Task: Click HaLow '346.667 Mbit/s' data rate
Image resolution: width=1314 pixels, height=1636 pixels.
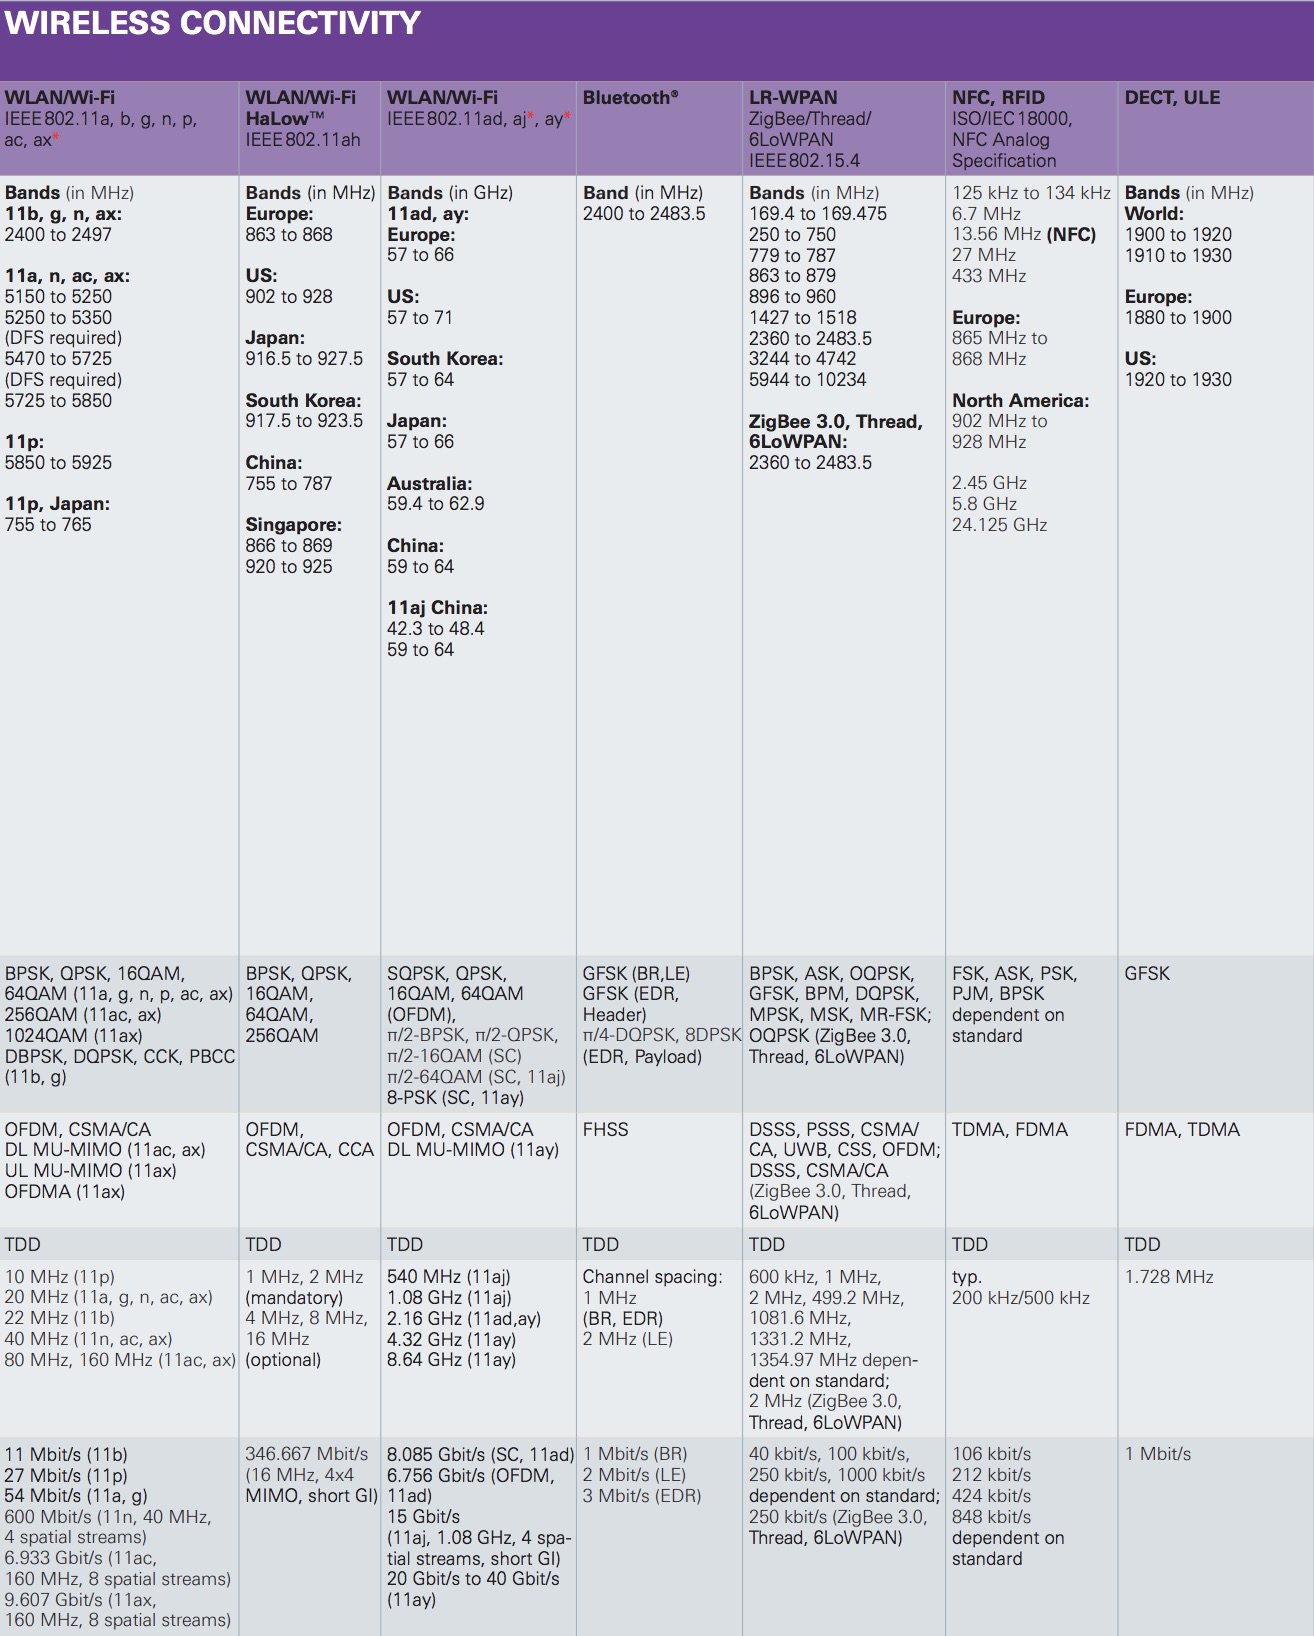Action: point(307,1454)
